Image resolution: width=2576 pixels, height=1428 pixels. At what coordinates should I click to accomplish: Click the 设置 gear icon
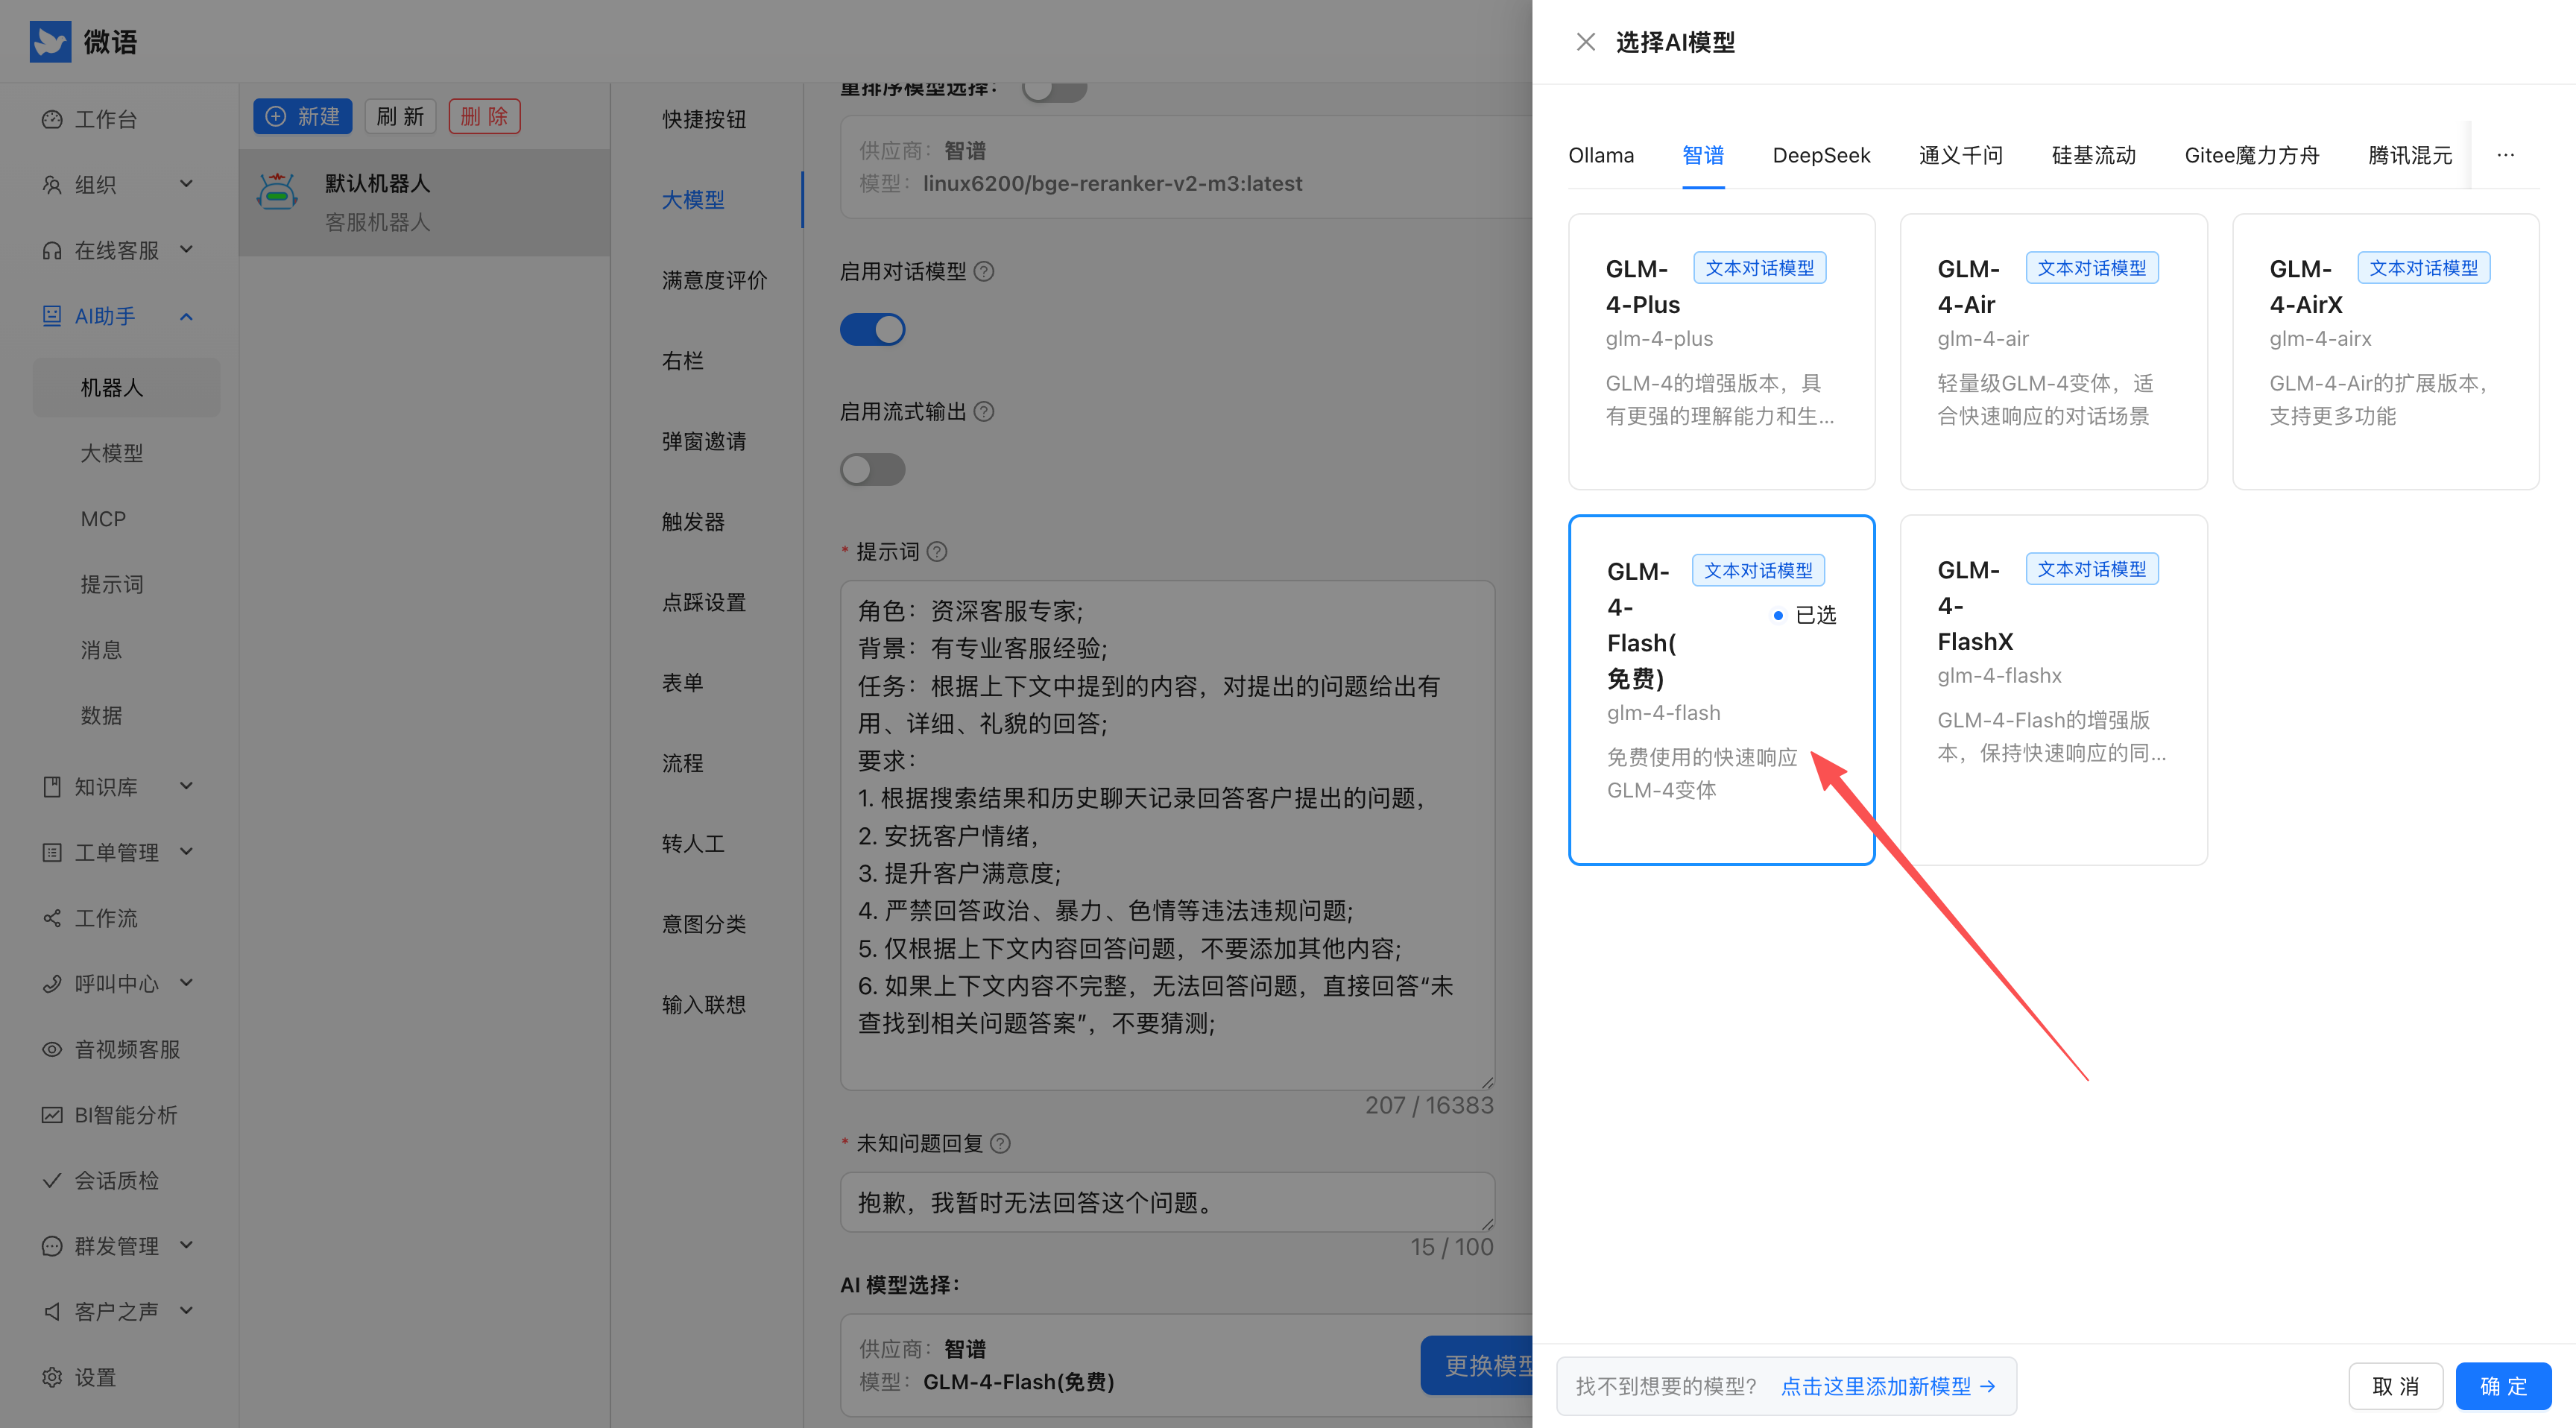click(52, 1377)
